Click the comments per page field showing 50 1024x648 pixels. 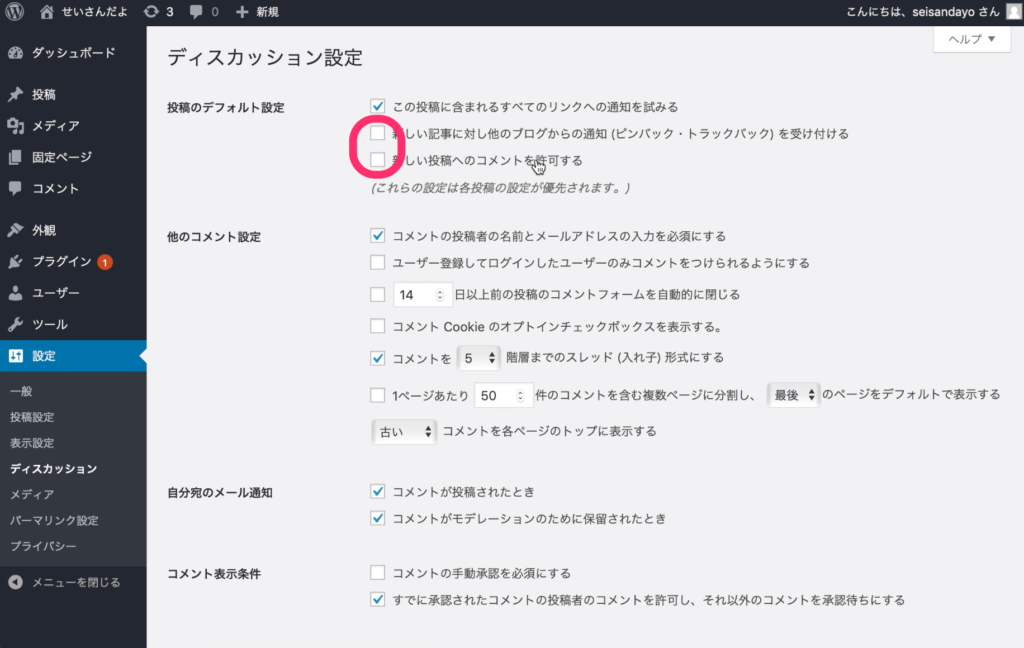pyautogui.click(x=499, y=395)
